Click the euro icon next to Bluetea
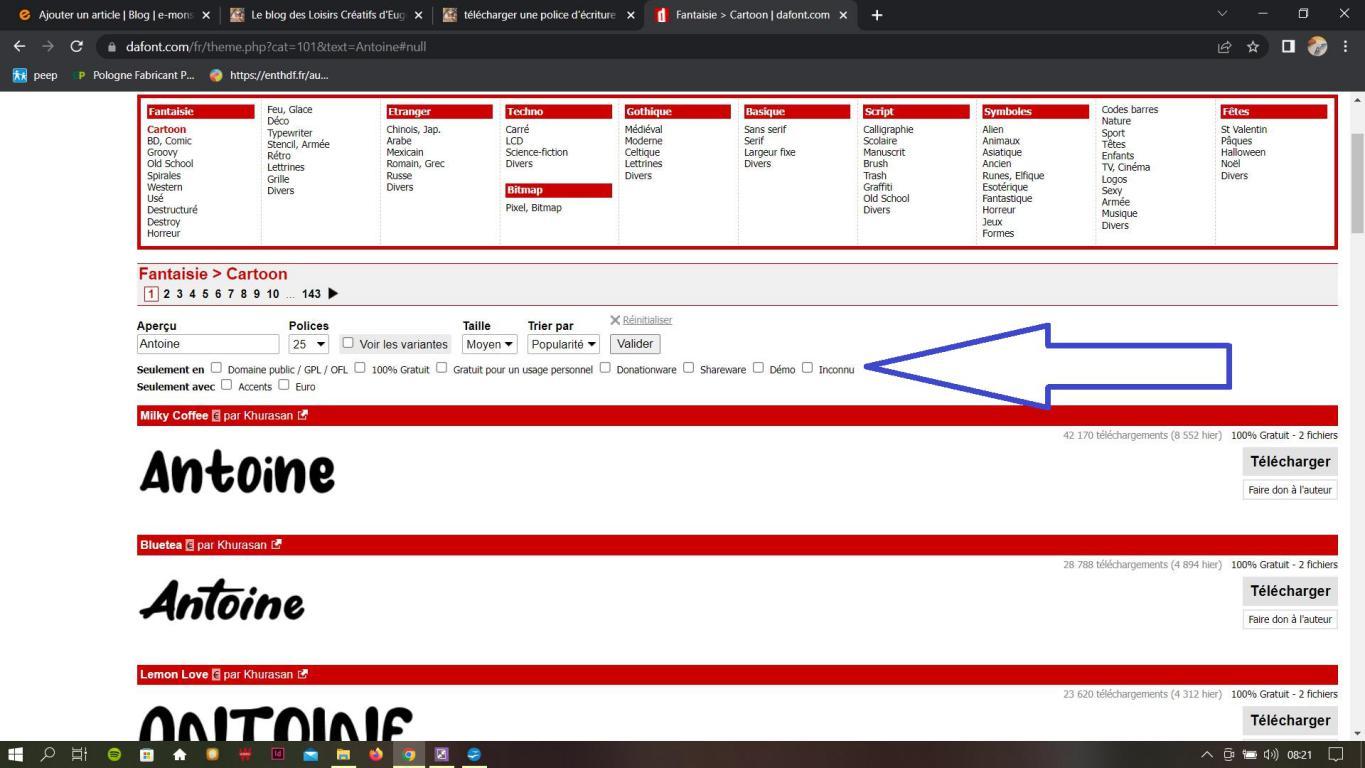Viewport: 1365px width, 768px height. pos(190,545)
